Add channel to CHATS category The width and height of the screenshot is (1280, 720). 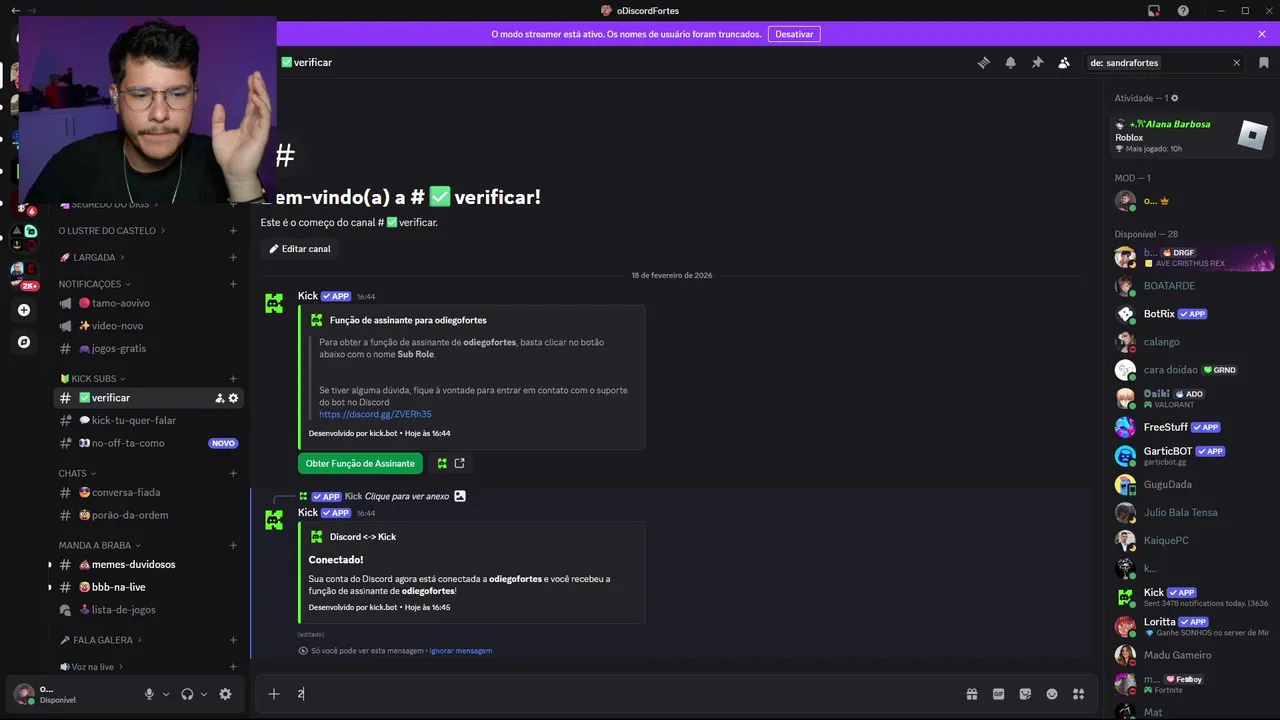coord(233,473)
